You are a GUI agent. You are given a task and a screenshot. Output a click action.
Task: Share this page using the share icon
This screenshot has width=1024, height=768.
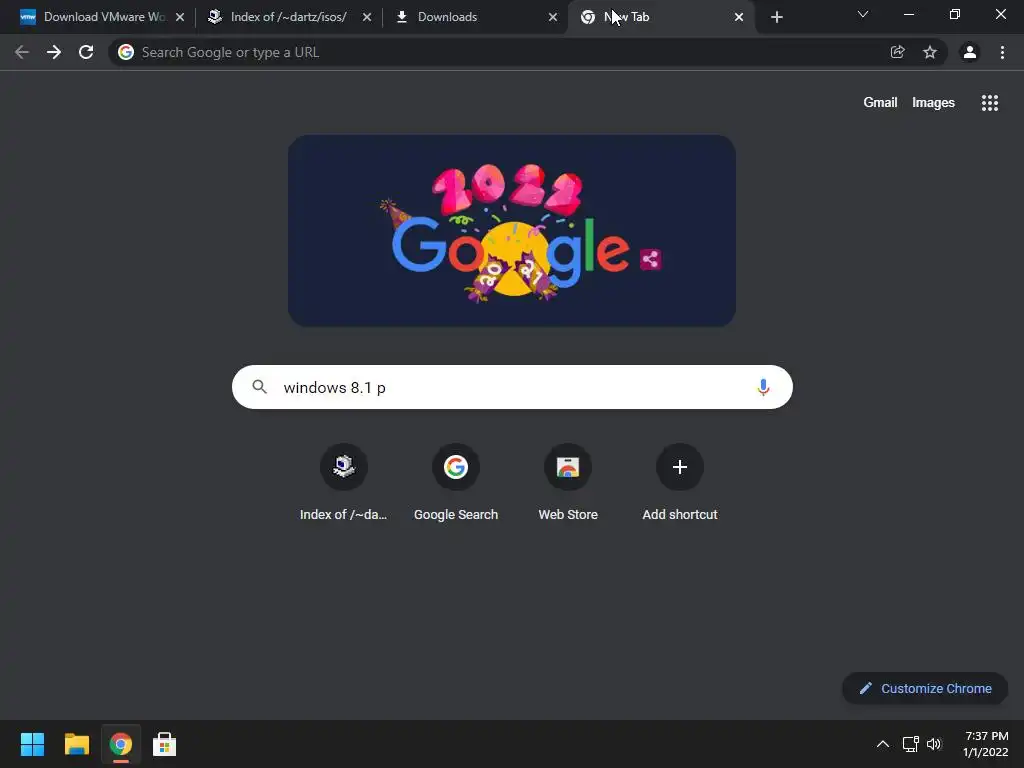tap(897, 52)
